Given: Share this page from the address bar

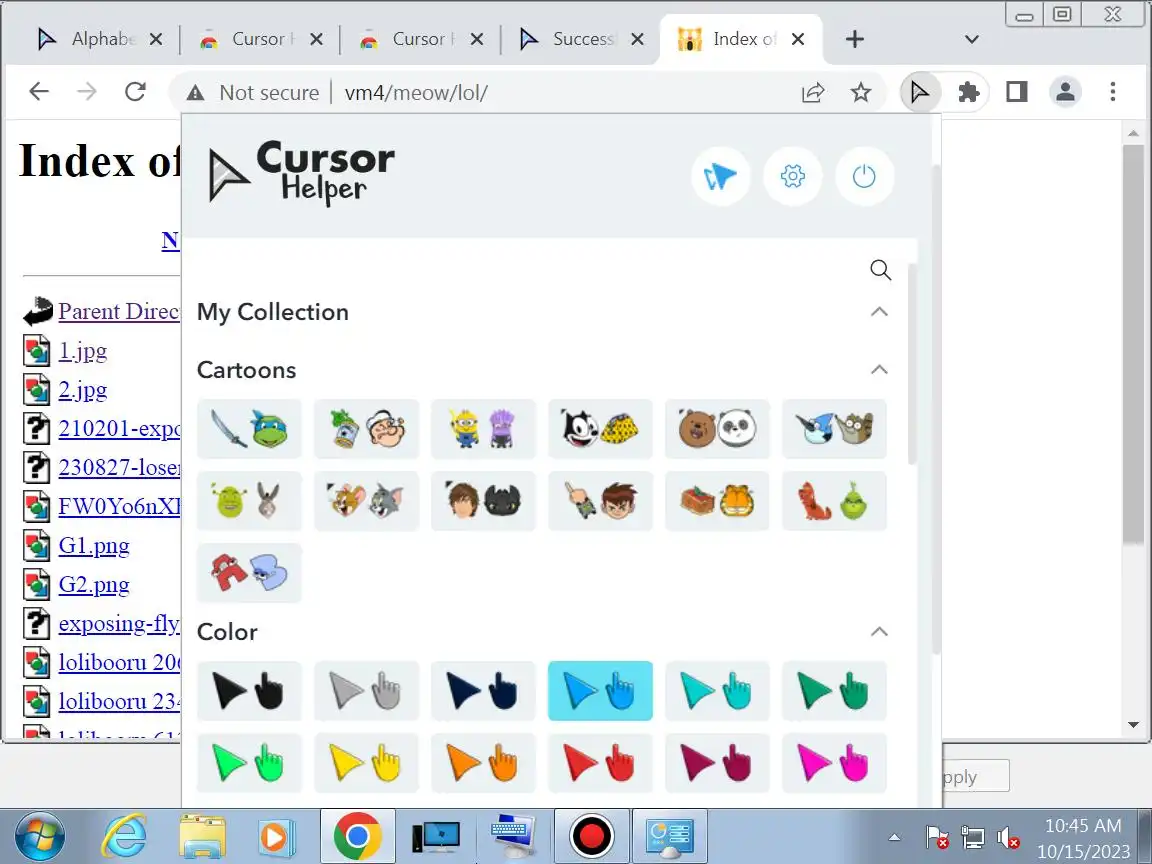Looking at the screenshot, I should pyautogui.click(x=813, y=93).
